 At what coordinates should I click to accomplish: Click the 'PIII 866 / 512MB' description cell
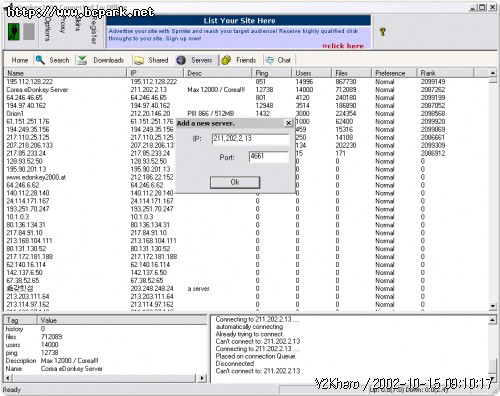coord(211,113)
